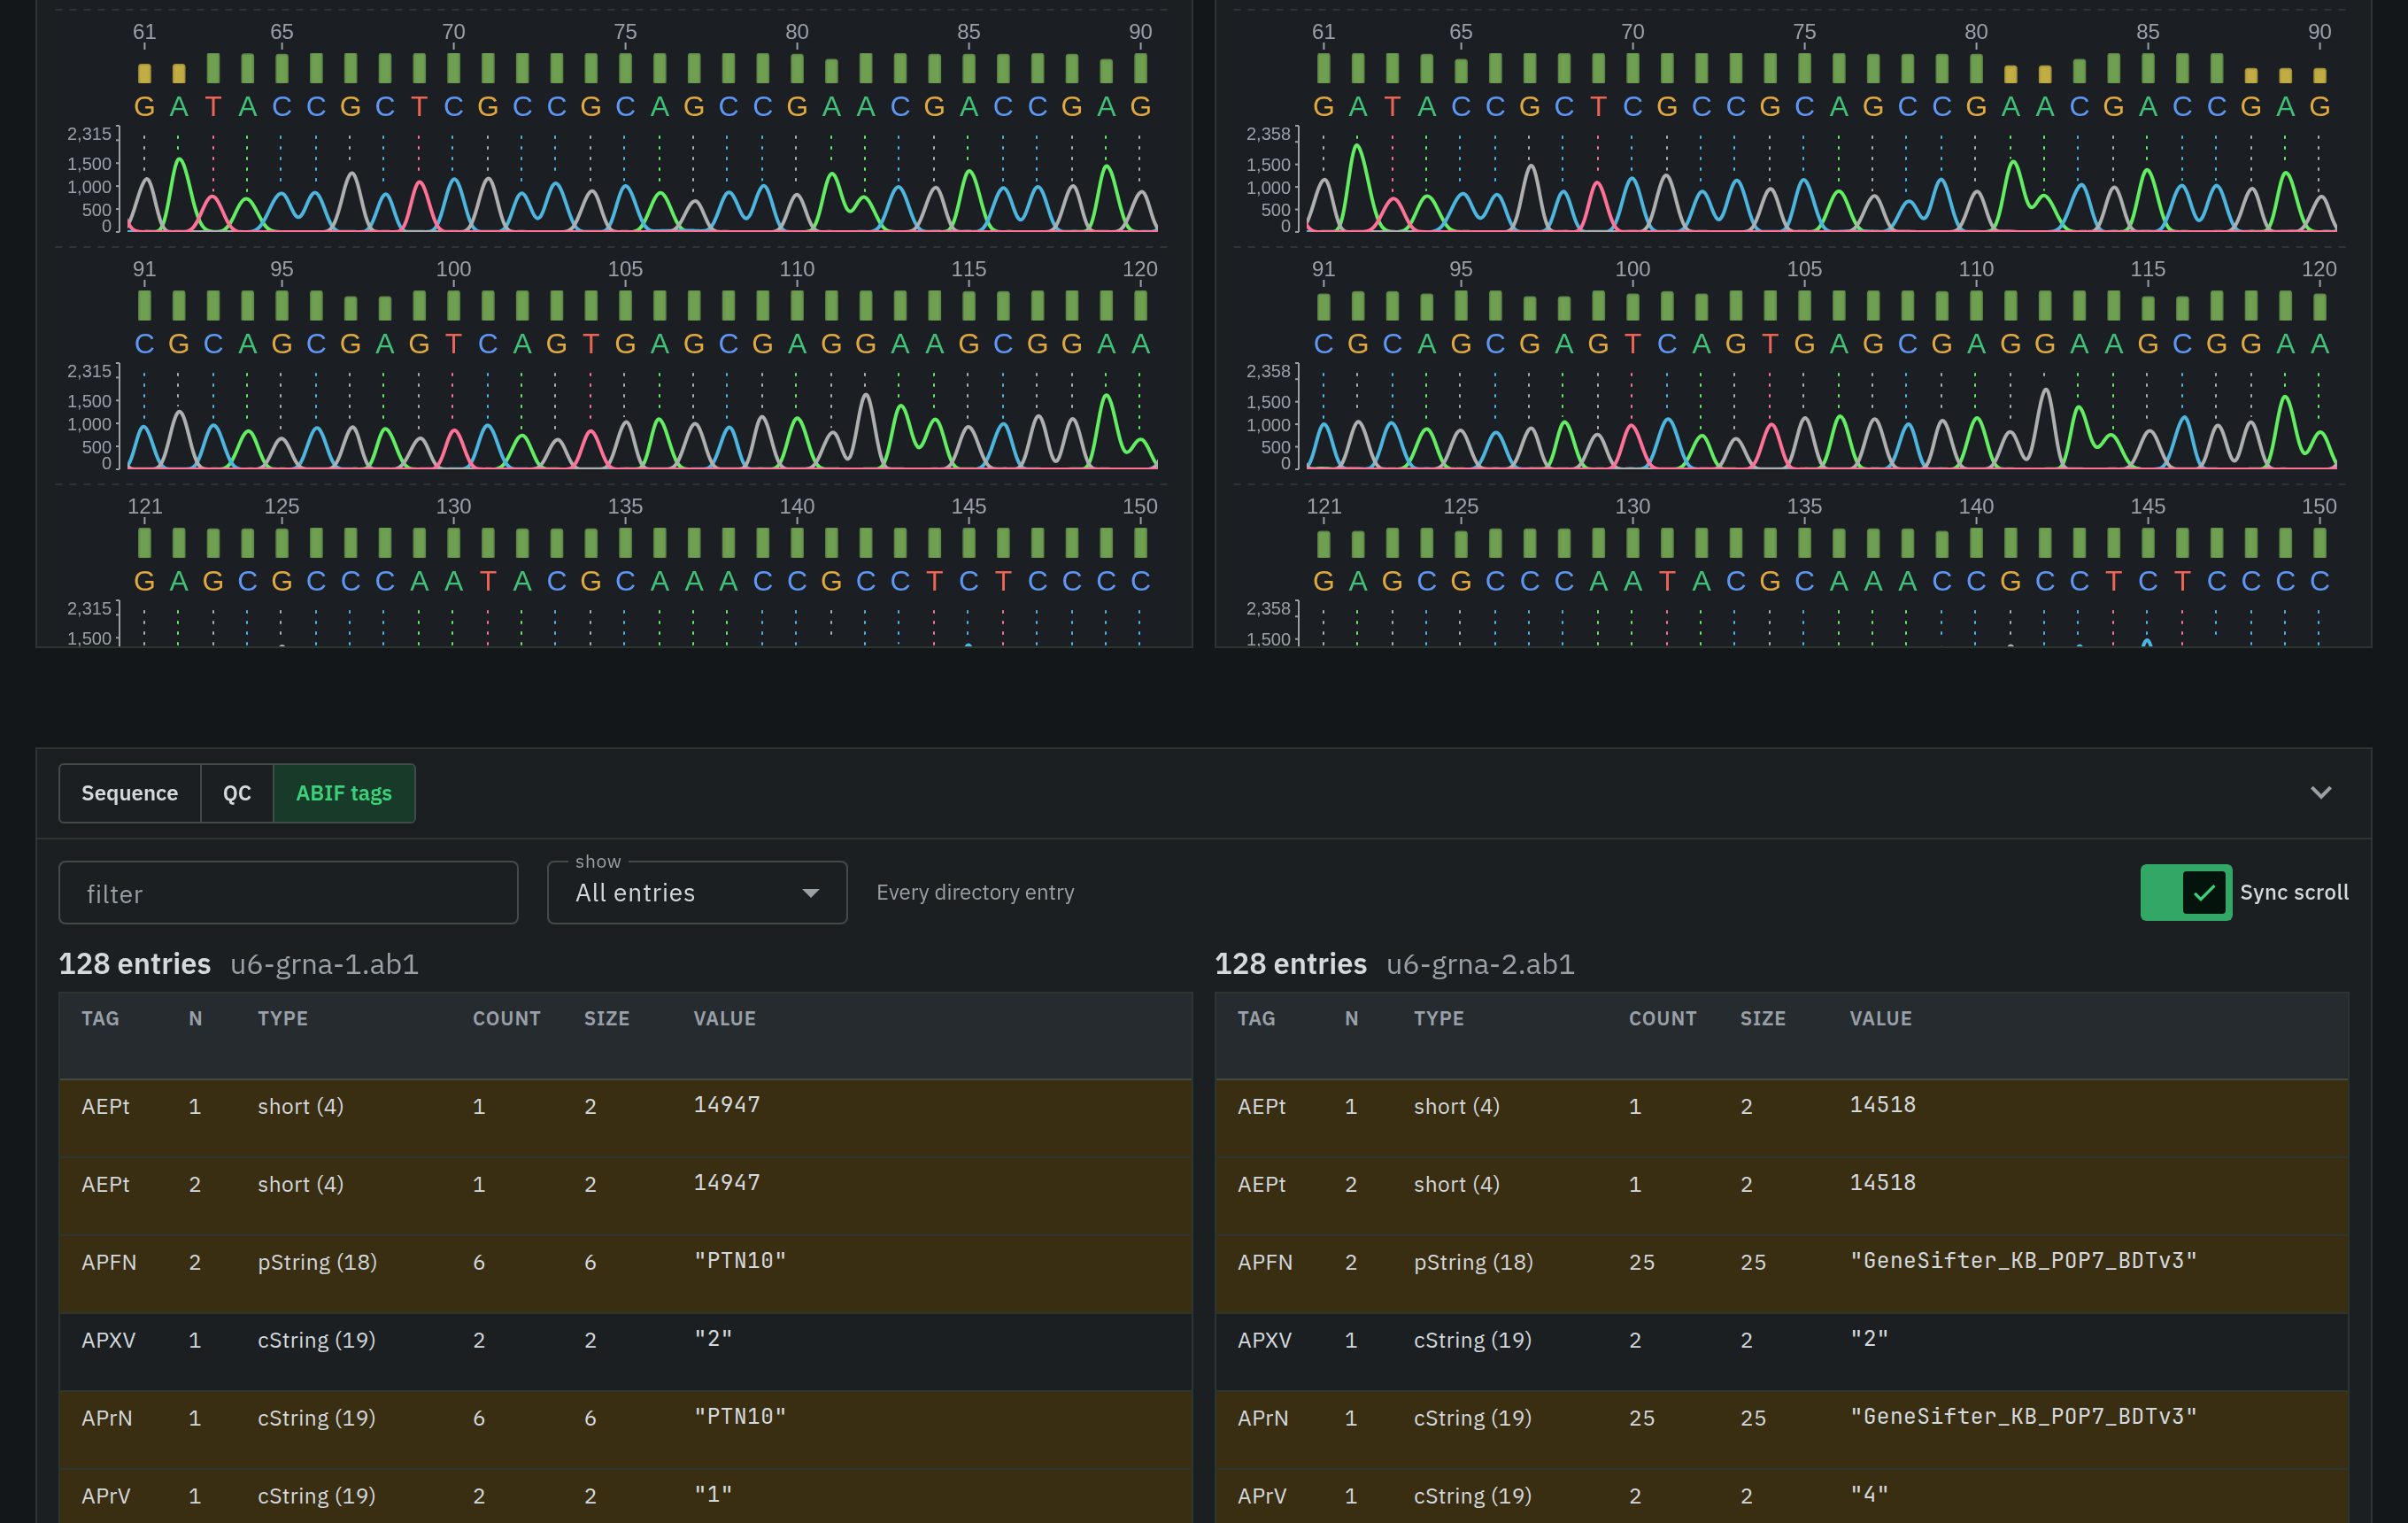Click the APrN tag cell in u6-grna-1 table
This screenshot has width=2408, height=1523.
coord(107,1418)
